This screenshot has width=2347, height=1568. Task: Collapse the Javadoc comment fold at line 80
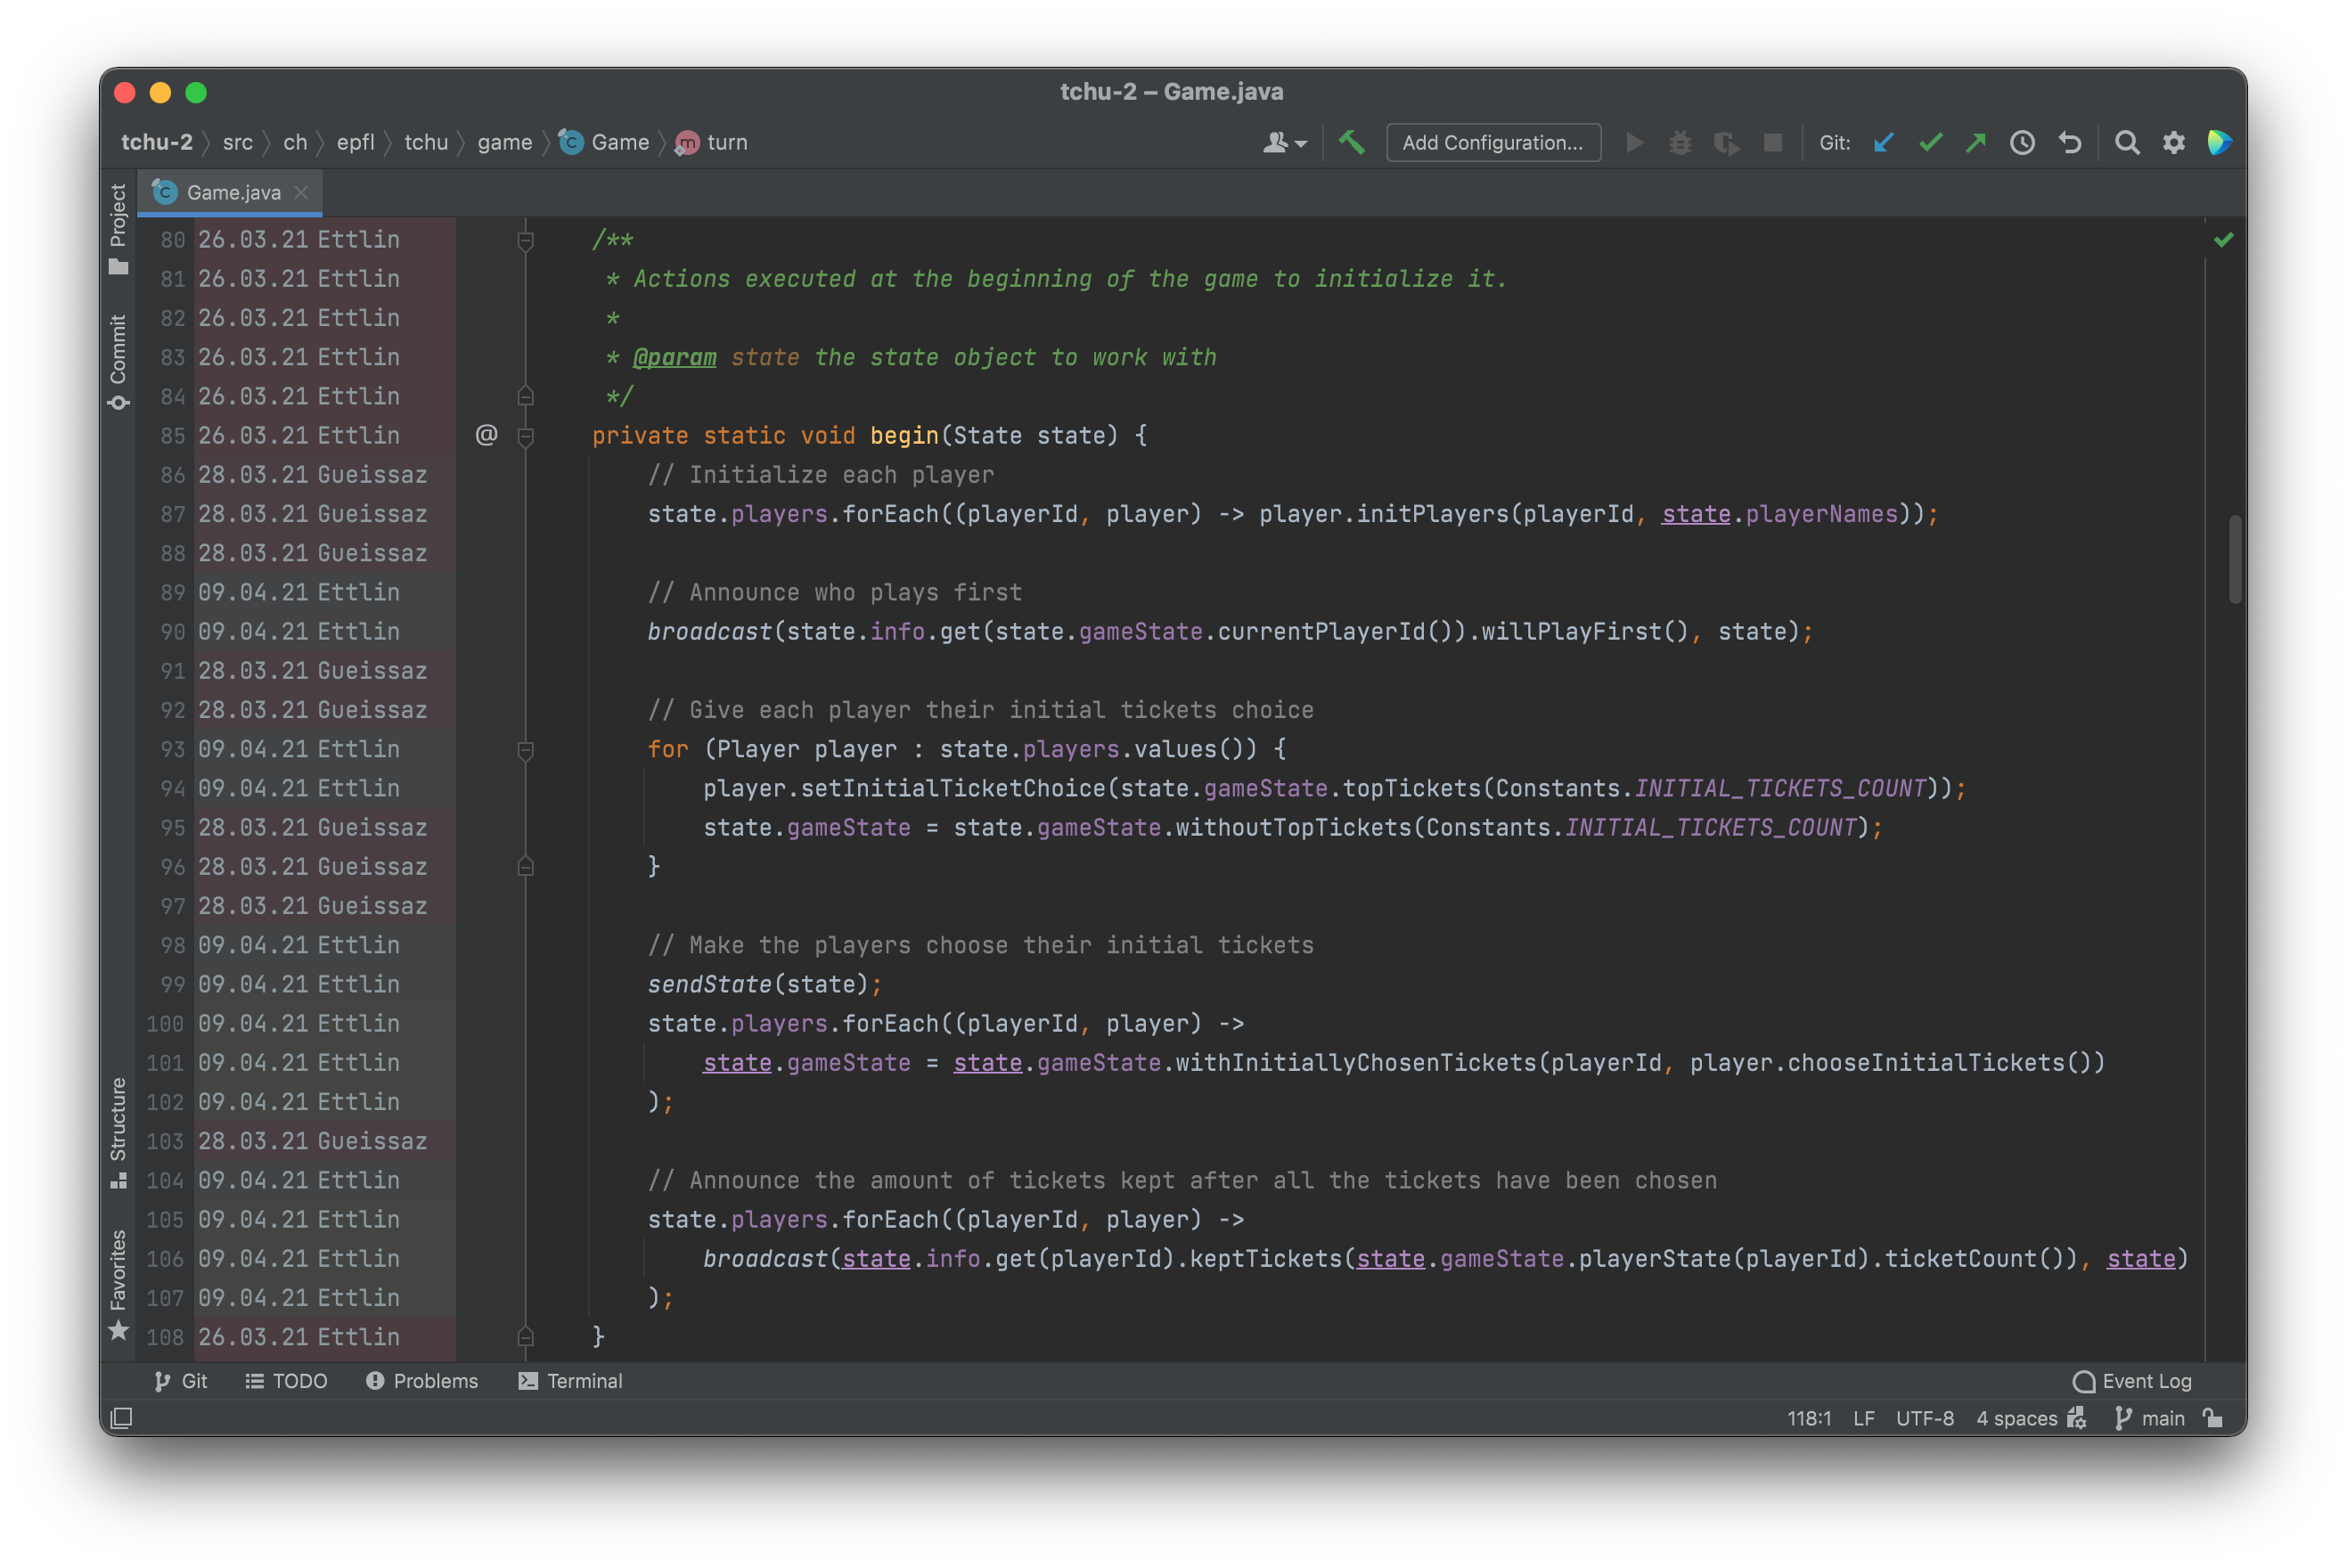point(525,240)
